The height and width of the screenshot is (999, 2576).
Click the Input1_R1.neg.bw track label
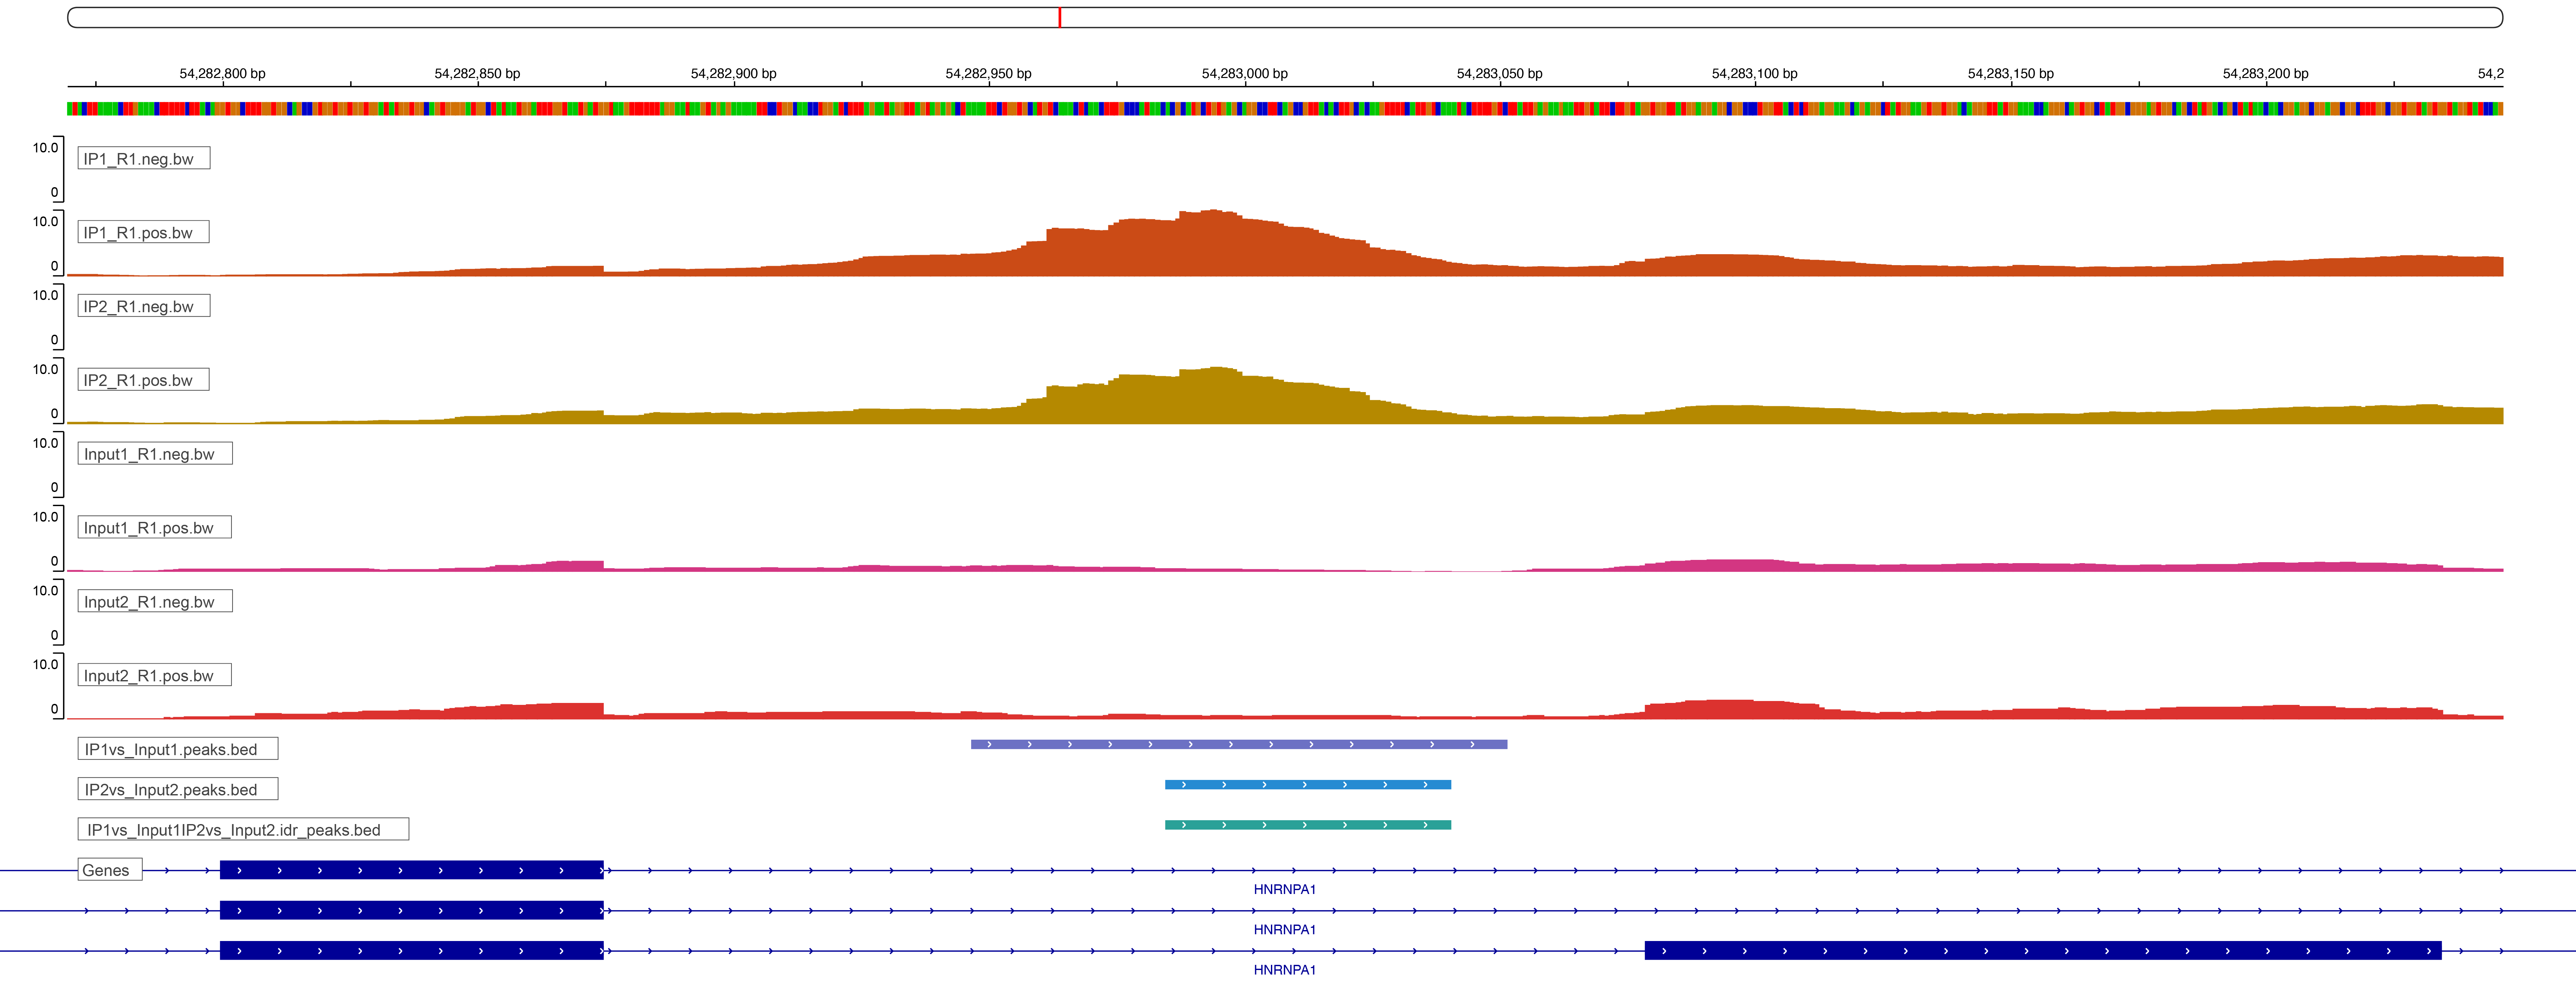(x=155, y=454)
